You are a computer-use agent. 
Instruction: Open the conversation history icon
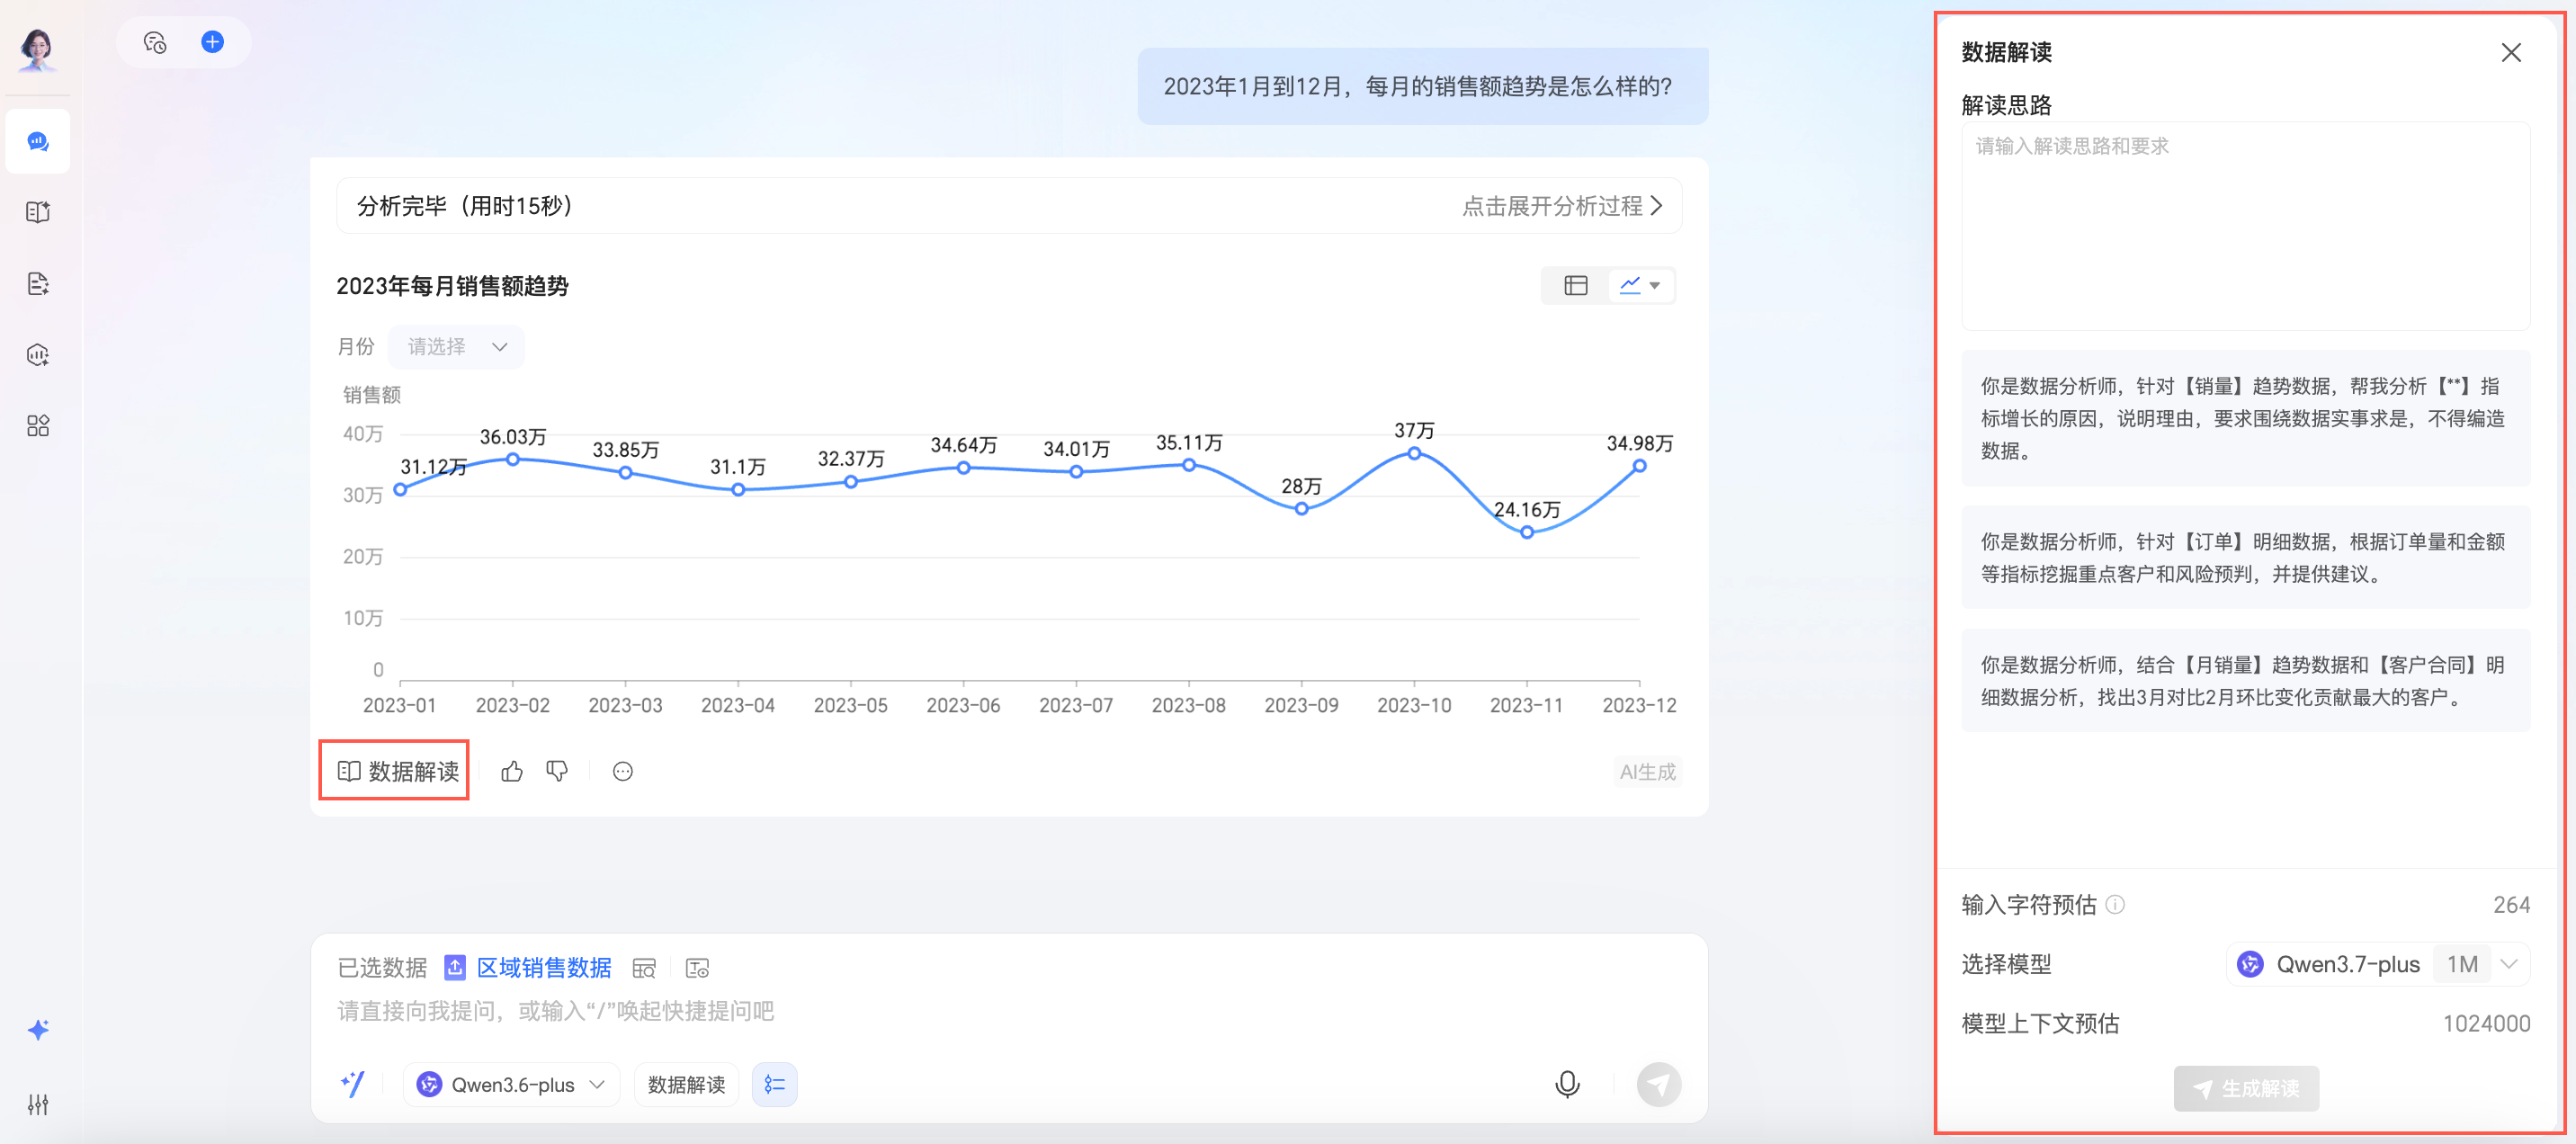[155, 42]
